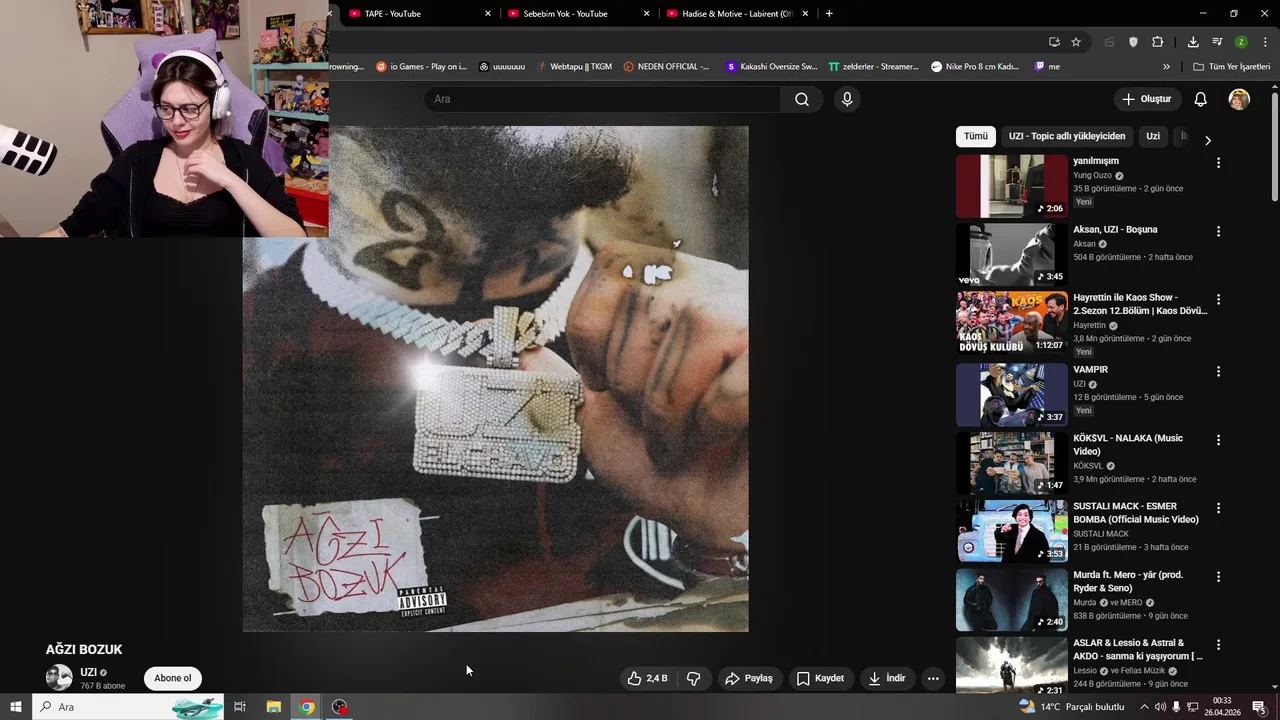Screen dimensions: 1280x720
Task: Bookmark this page with the star icon
Action: (1076, 42)
